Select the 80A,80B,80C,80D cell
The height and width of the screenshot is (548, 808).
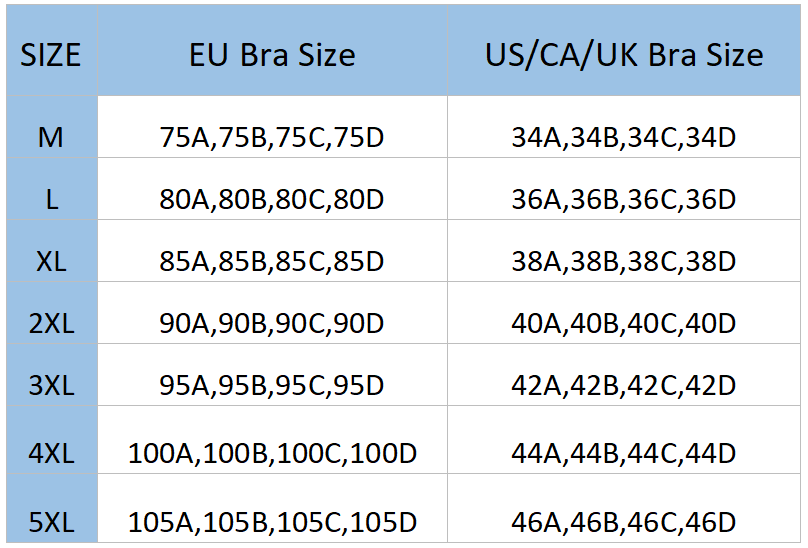point(272,200)
